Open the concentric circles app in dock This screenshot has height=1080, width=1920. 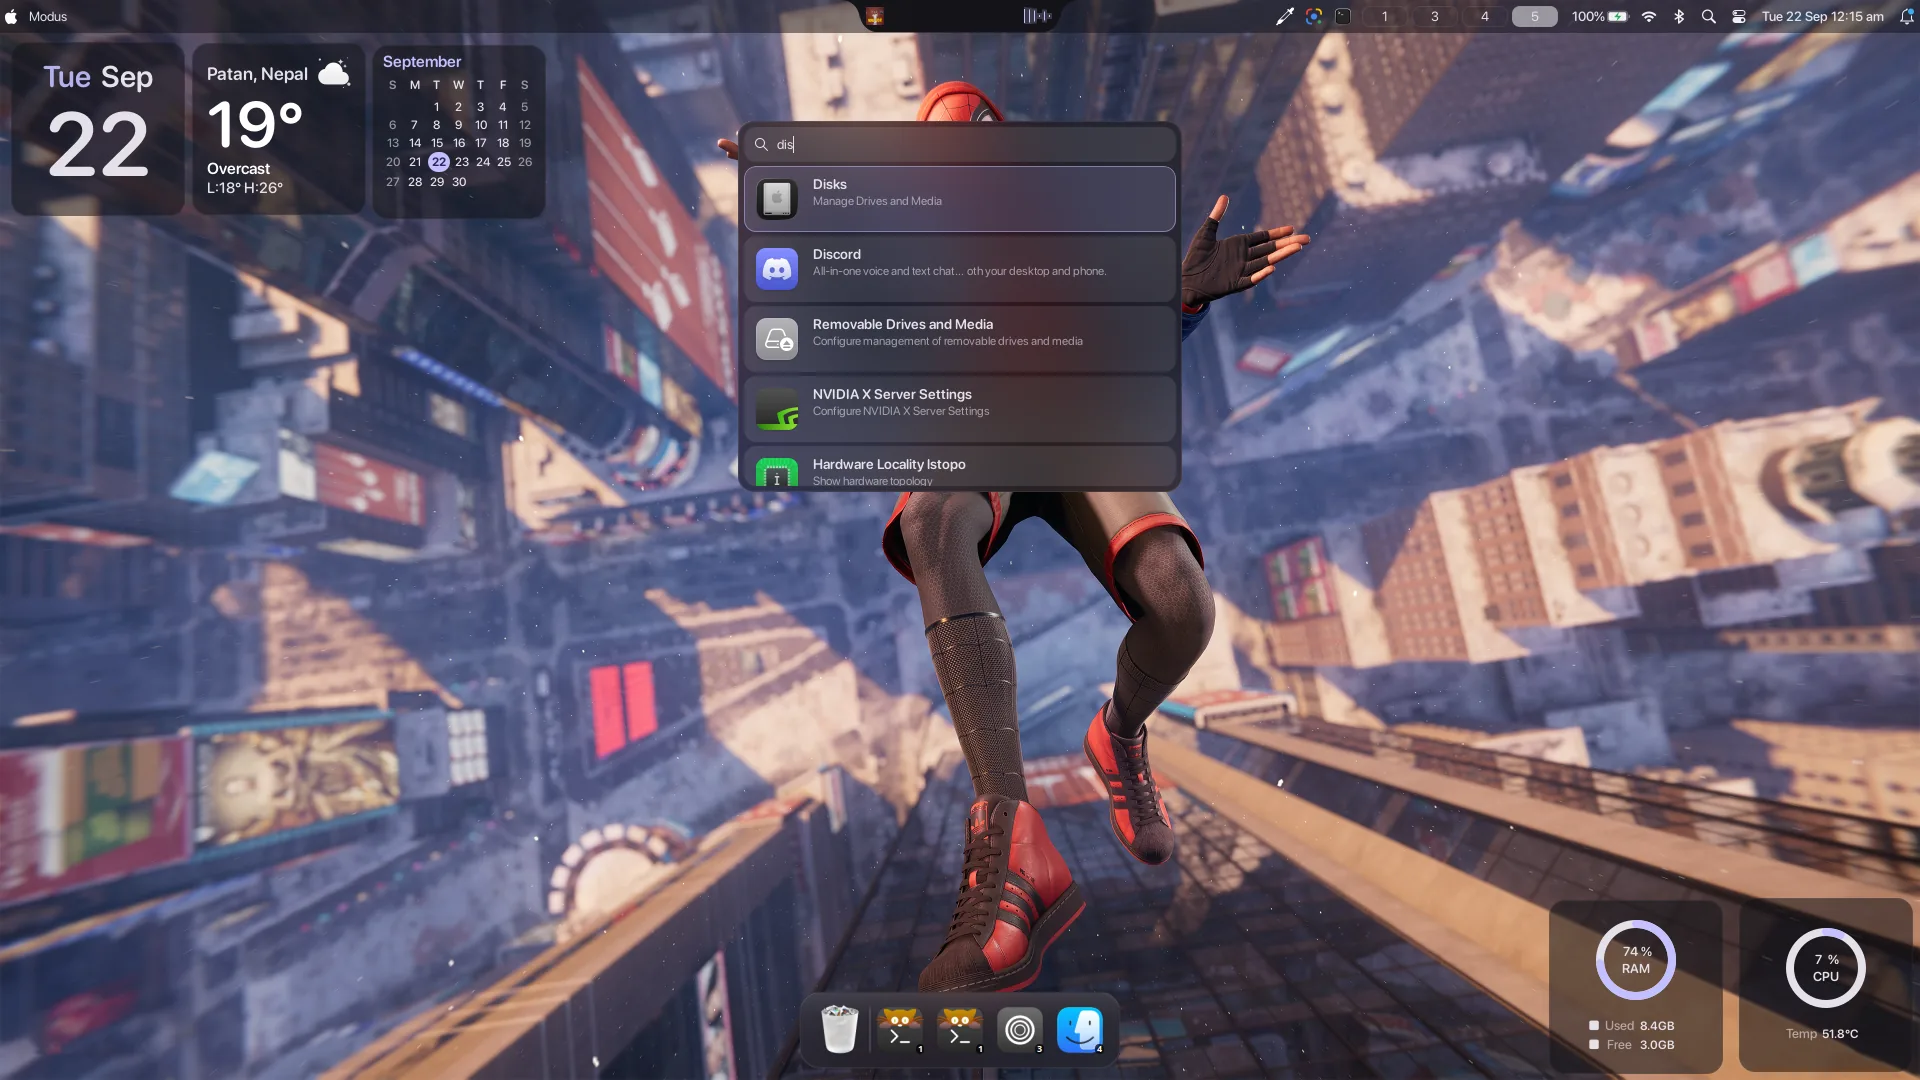1020,1029
